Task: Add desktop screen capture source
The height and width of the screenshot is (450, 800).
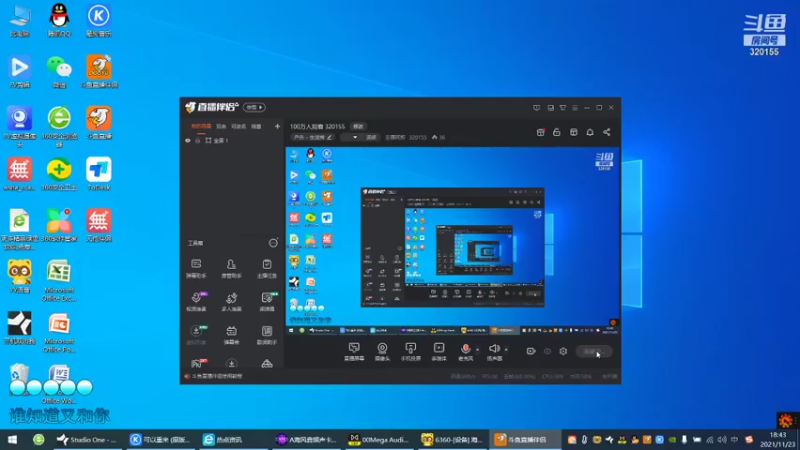Action: click(354, 352)
